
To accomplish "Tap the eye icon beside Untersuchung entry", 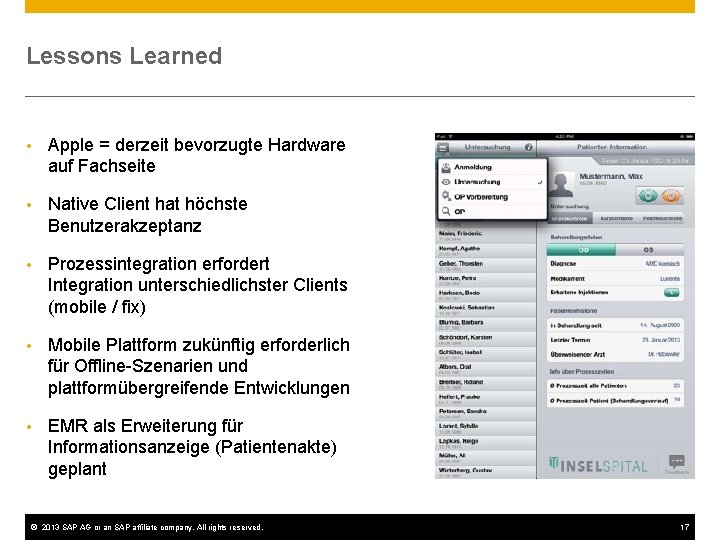I will [445, 182].
